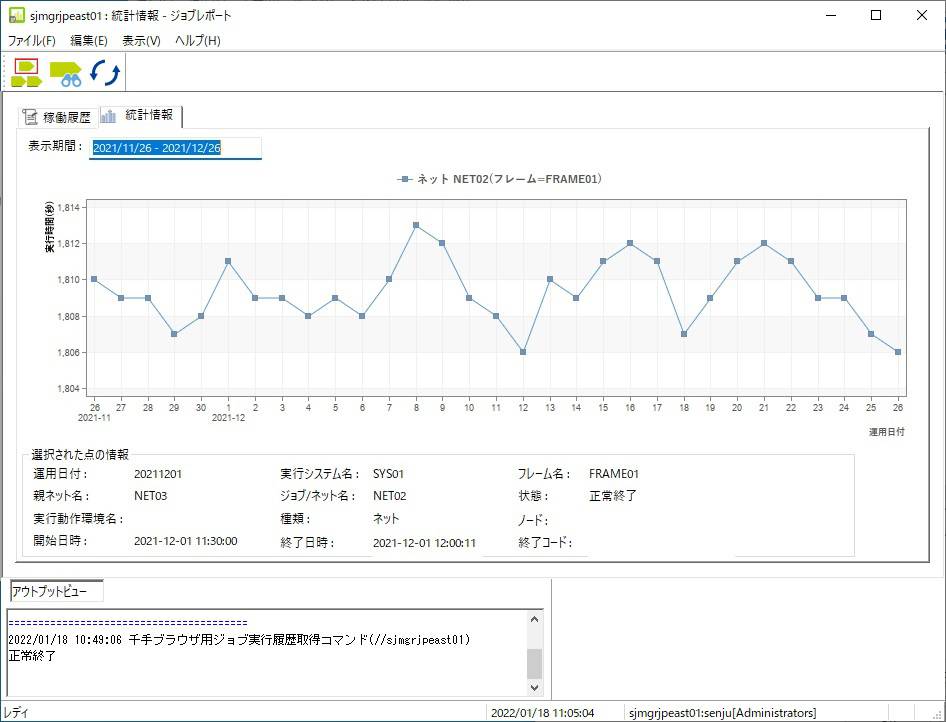Screen dimensions: 946x722
Task: Click the job net selection toolbar icon
Action: point(27,73)
